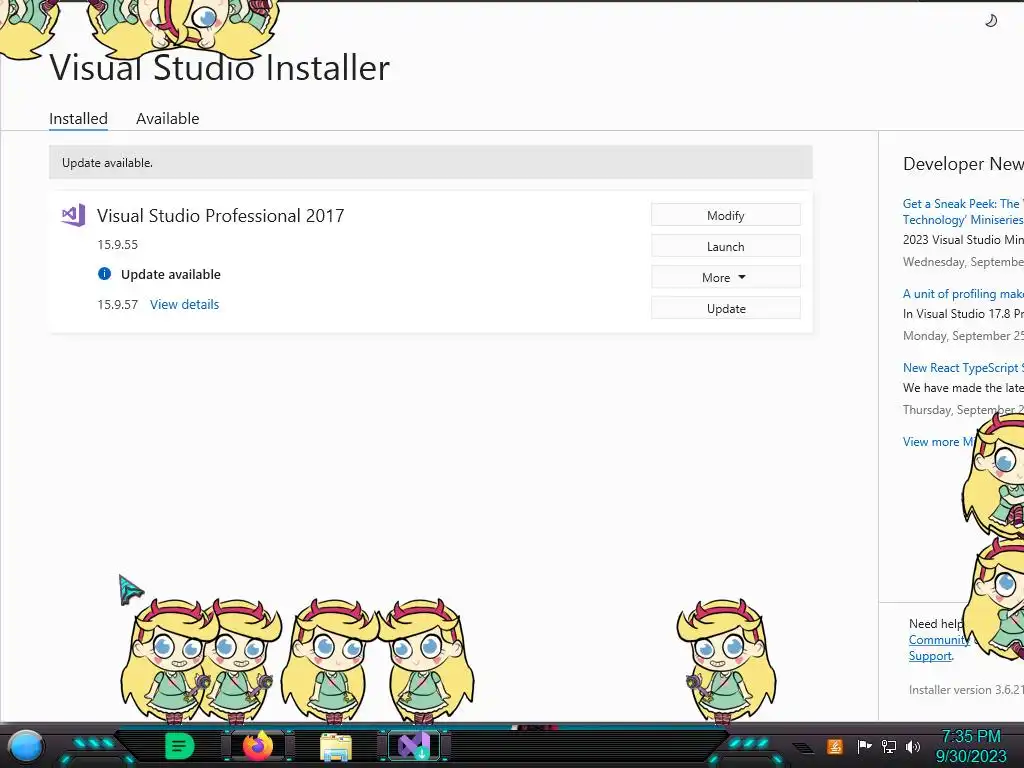This screenshot has width=1024, height=768.
Task: Open the 'Get a Sneak Peek' news link
Action: tap(963, 212)
